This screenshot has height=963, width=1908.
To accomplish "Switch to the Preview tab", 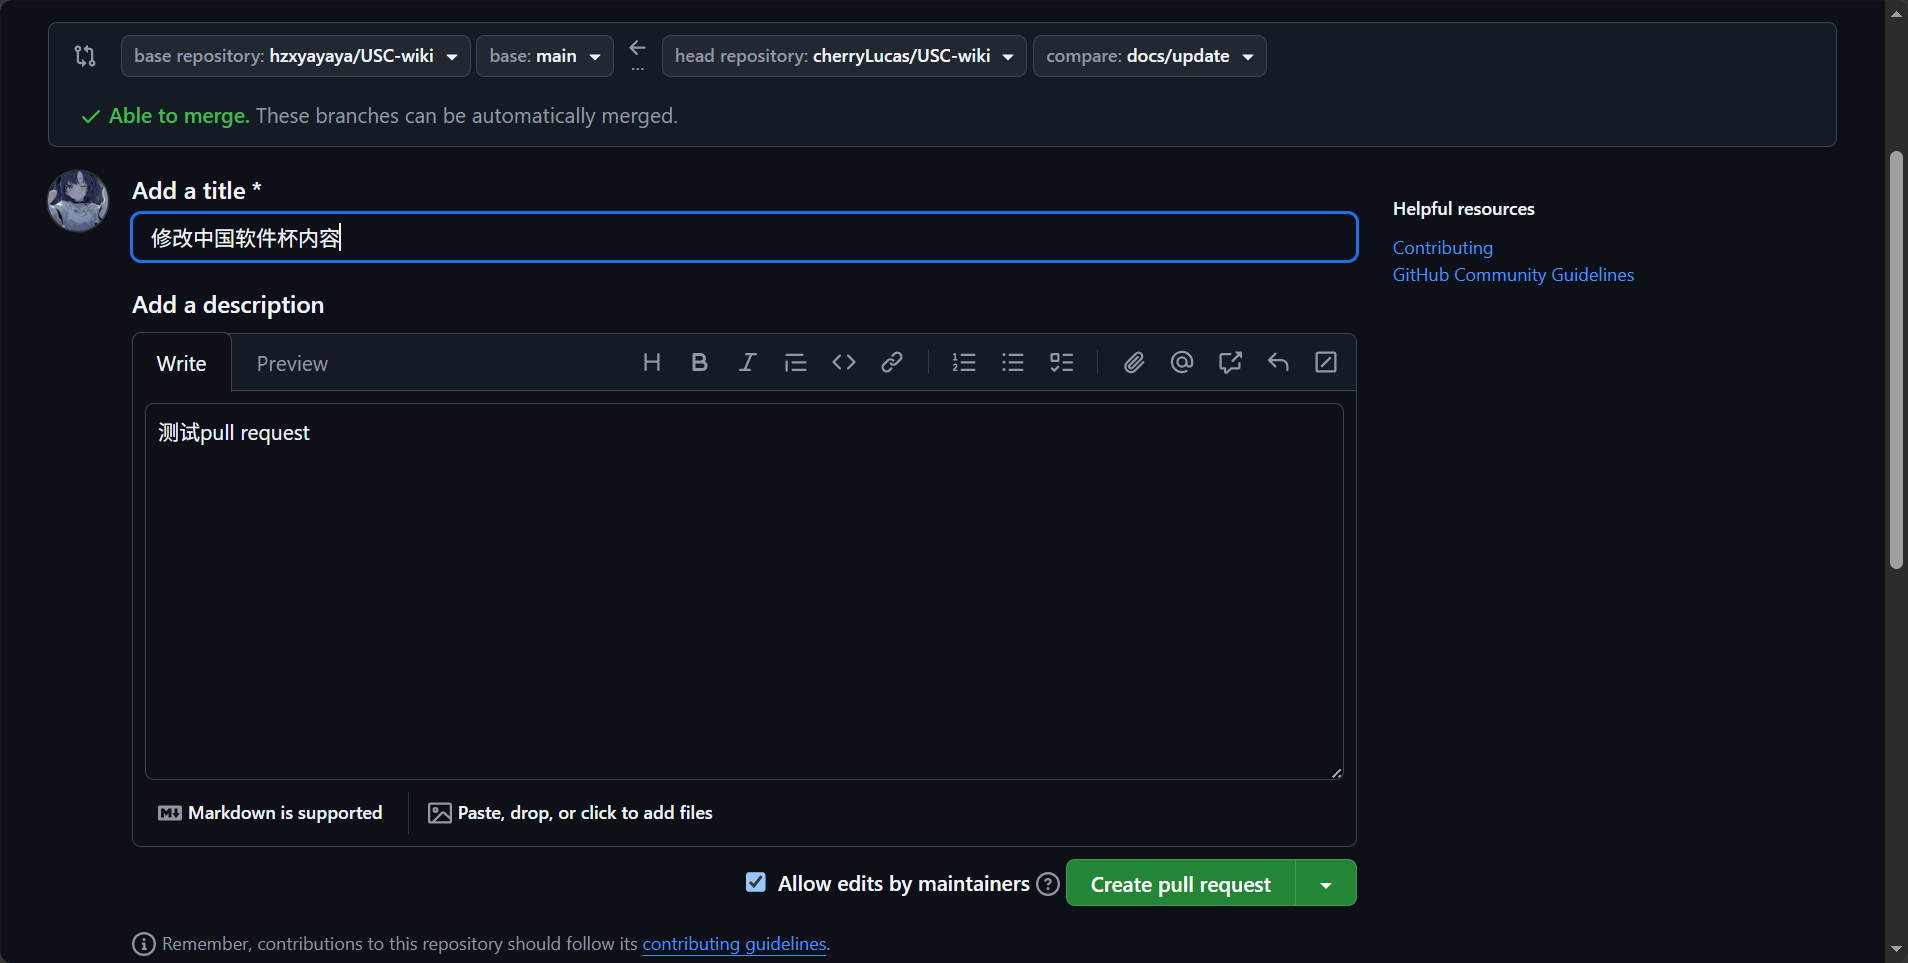I will click(x=292, y=363).
